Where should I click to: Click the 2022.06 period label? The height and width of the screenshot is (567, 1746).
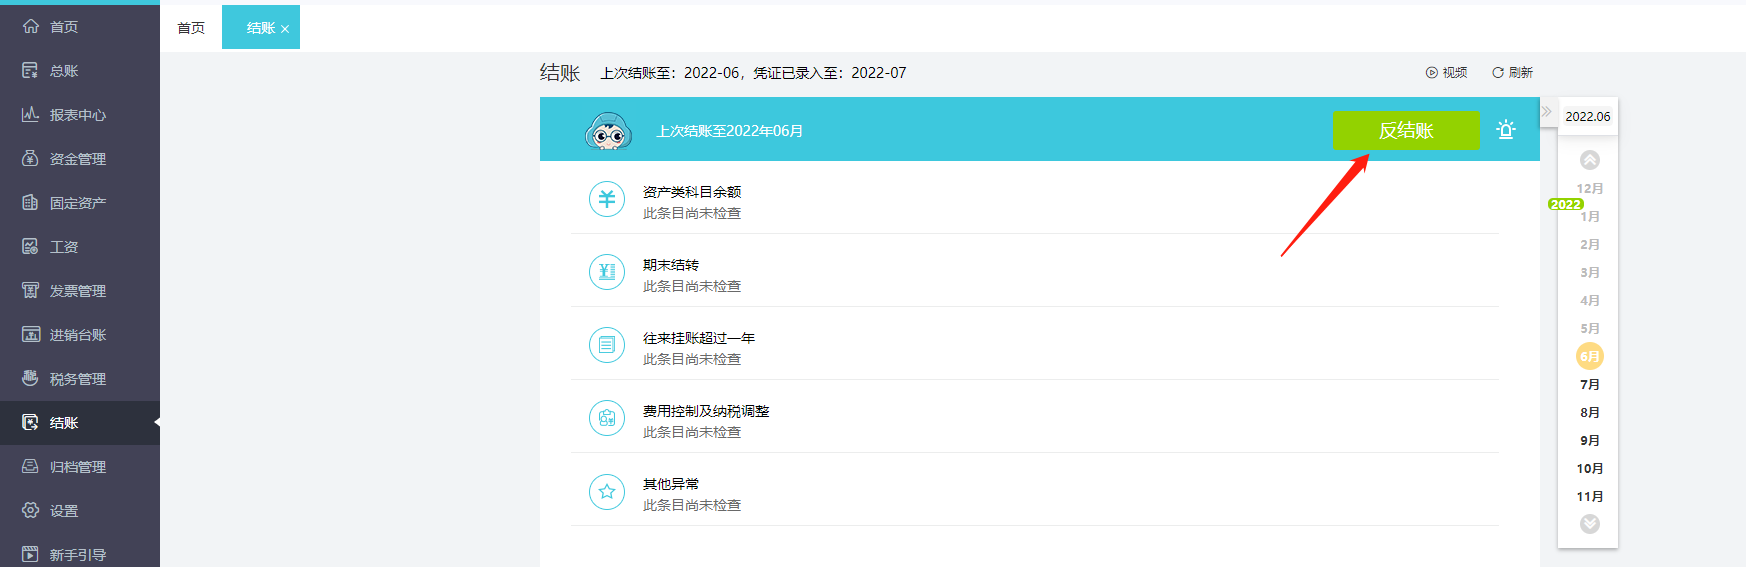click(1588, 117)
